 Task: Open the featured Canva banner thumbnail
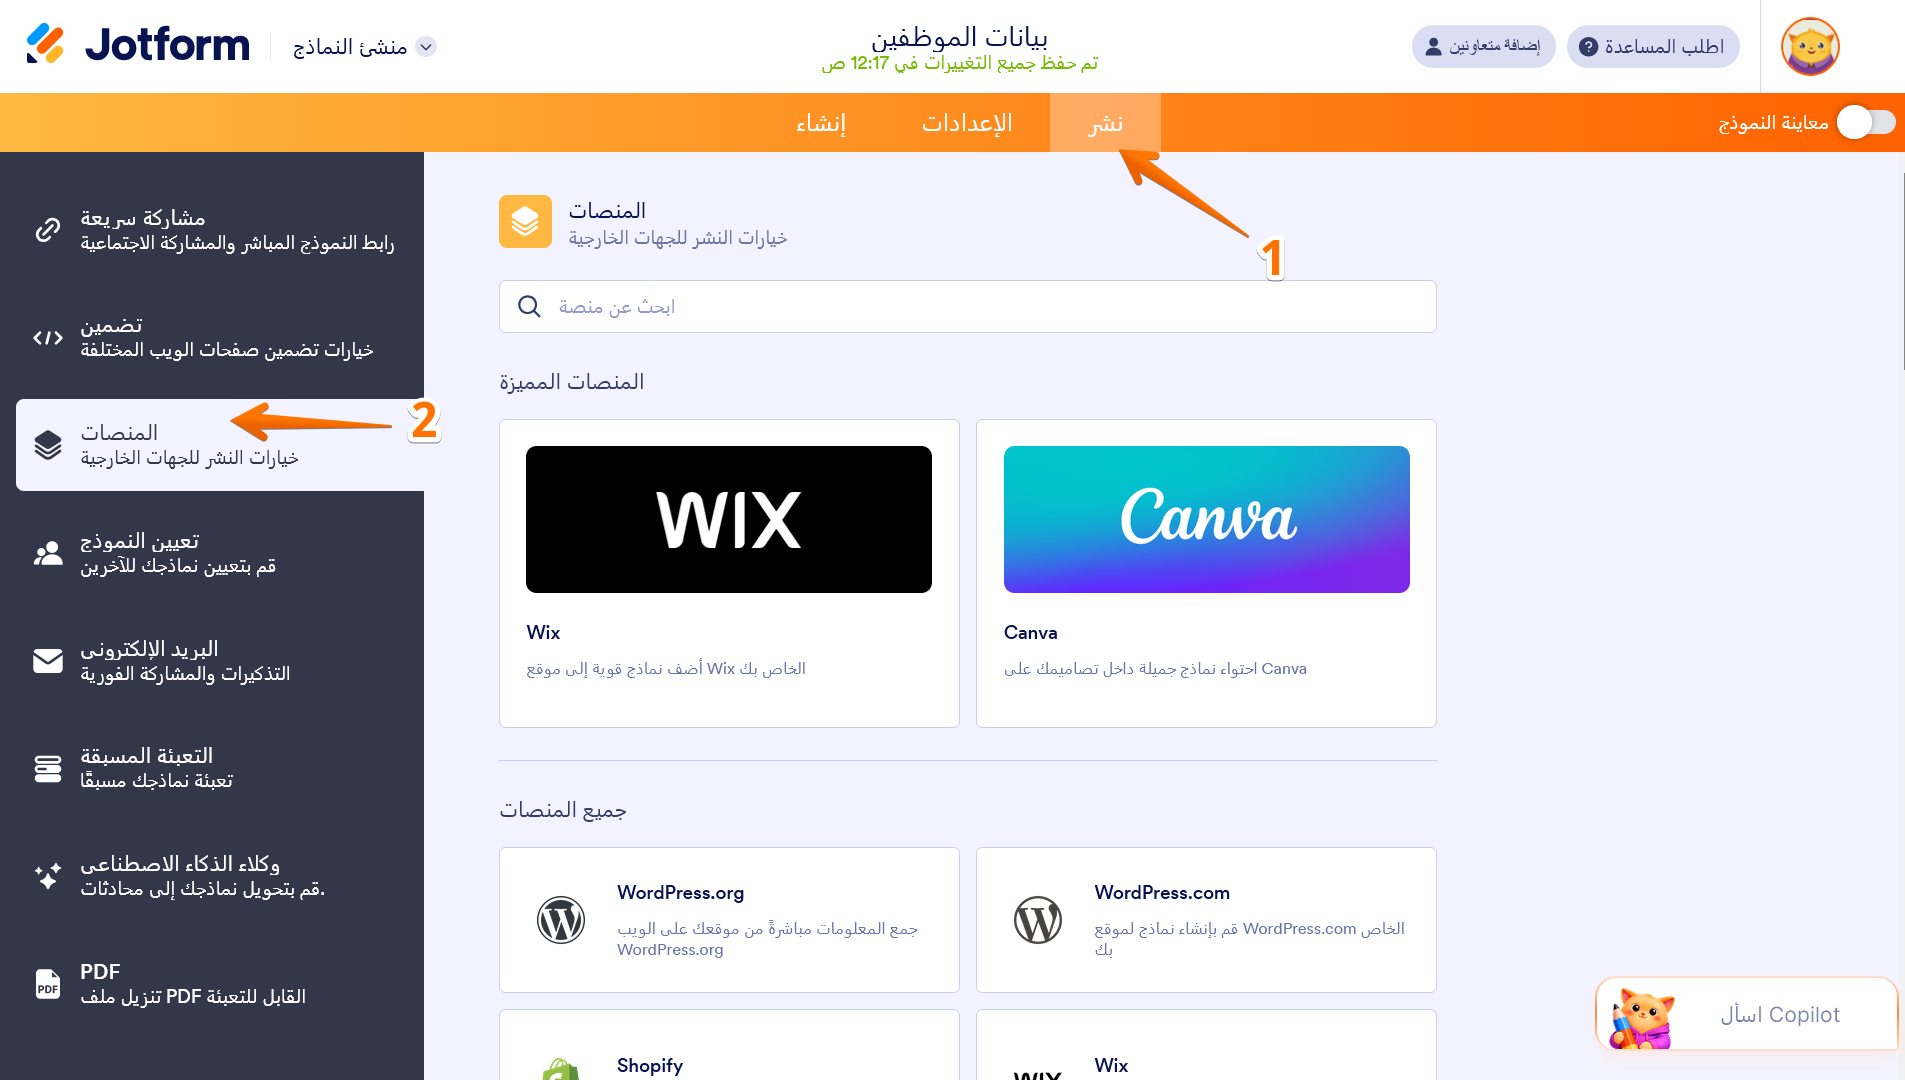click(x=1206, y=519)
